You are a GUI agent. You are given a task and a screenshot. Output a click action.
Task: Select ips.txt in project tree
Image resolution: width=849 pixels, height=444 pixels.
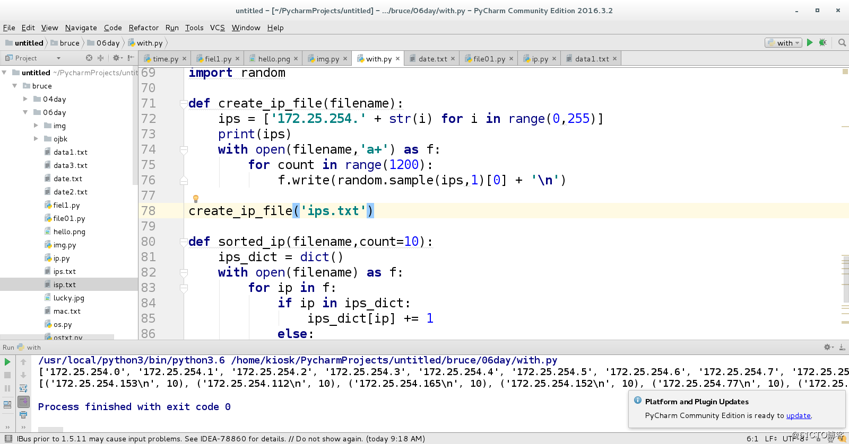click(64, 271)
